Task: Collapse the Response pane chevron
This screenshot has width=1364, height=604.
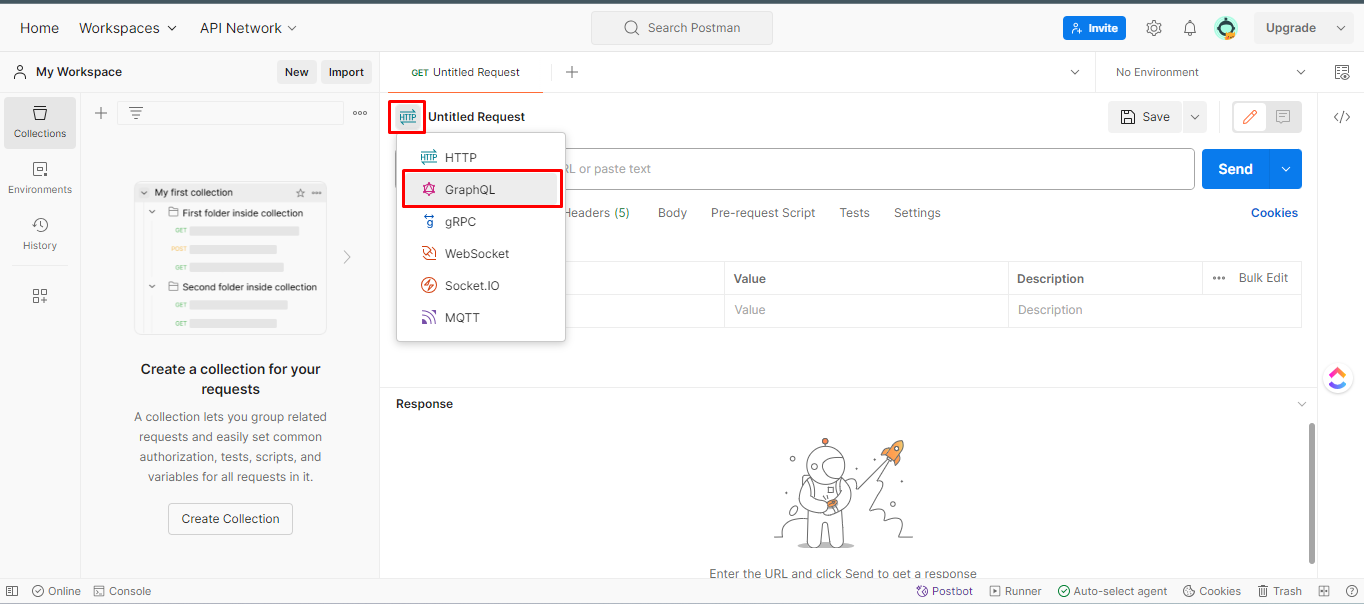Action: pyautogui.click(x=1301, y=404)
